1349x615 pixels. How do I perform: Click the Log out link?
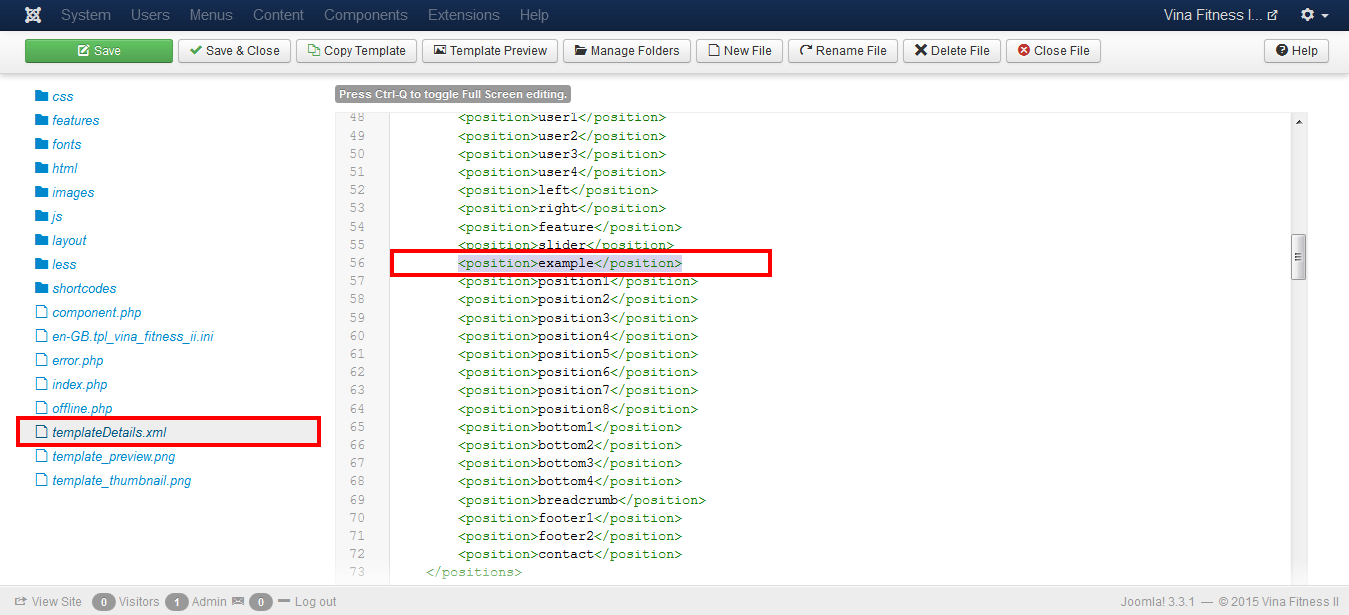click(x=315, y=602)
